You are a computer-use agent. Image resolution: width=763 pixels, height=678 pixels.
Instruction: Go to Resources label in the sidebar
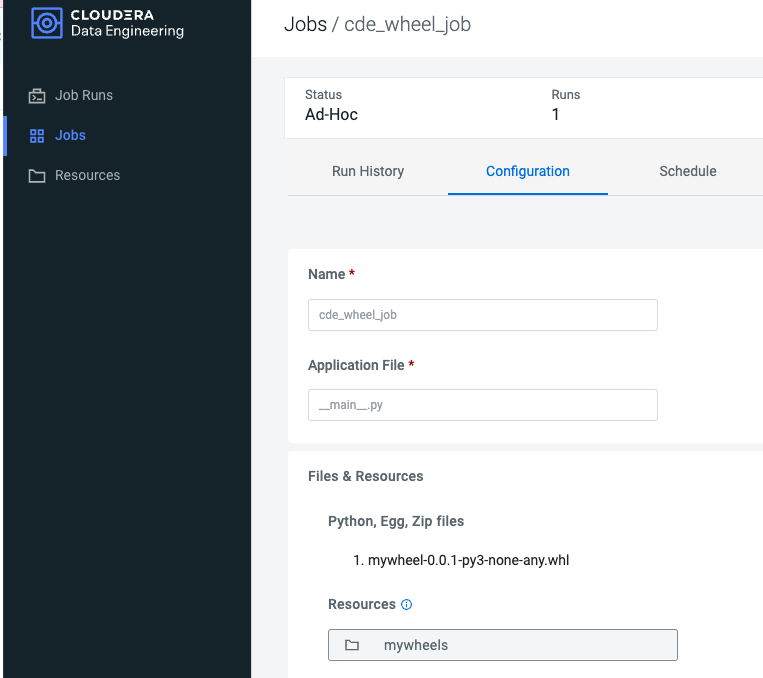[x=87, y=176]
